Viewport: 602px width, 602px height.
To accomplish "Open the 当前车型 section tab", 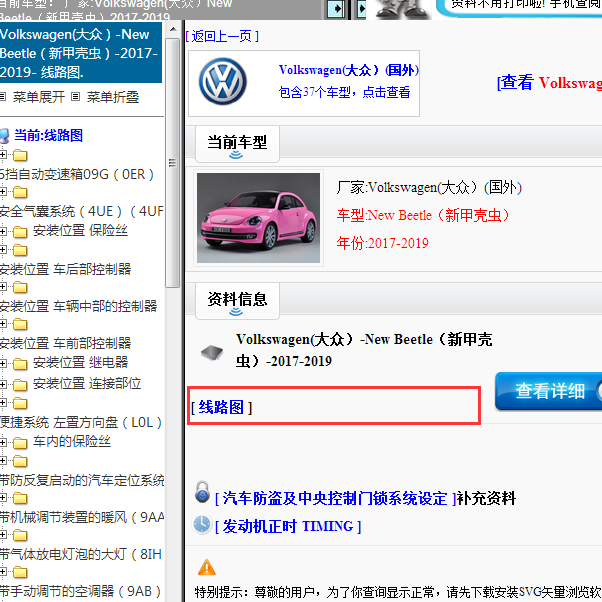I will coord(237,144).
